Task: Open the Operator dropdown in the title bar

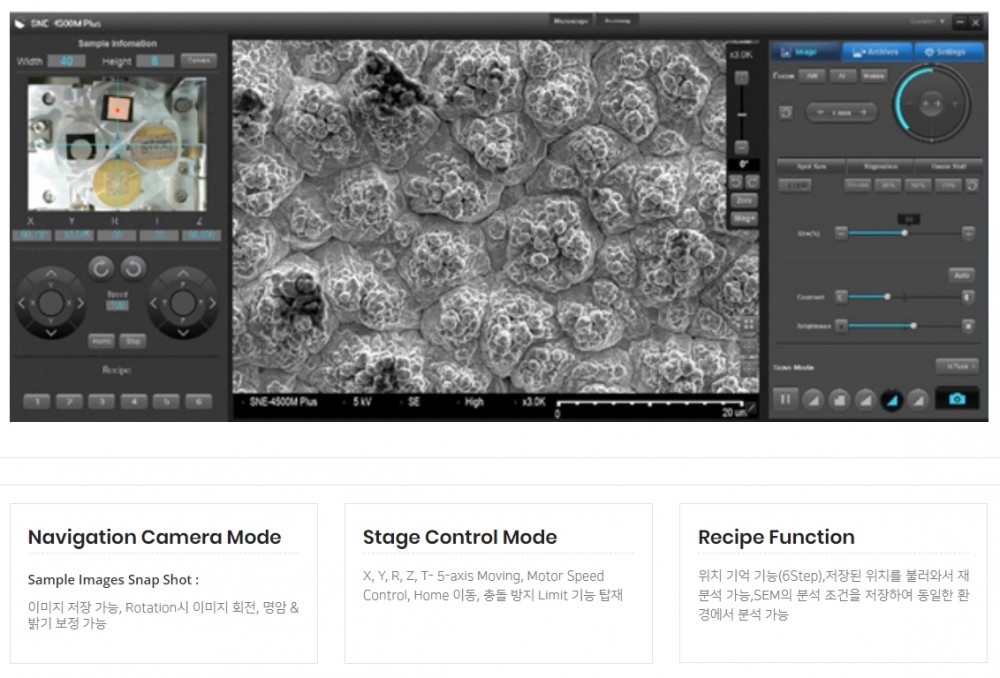Action: coord(927,21)
